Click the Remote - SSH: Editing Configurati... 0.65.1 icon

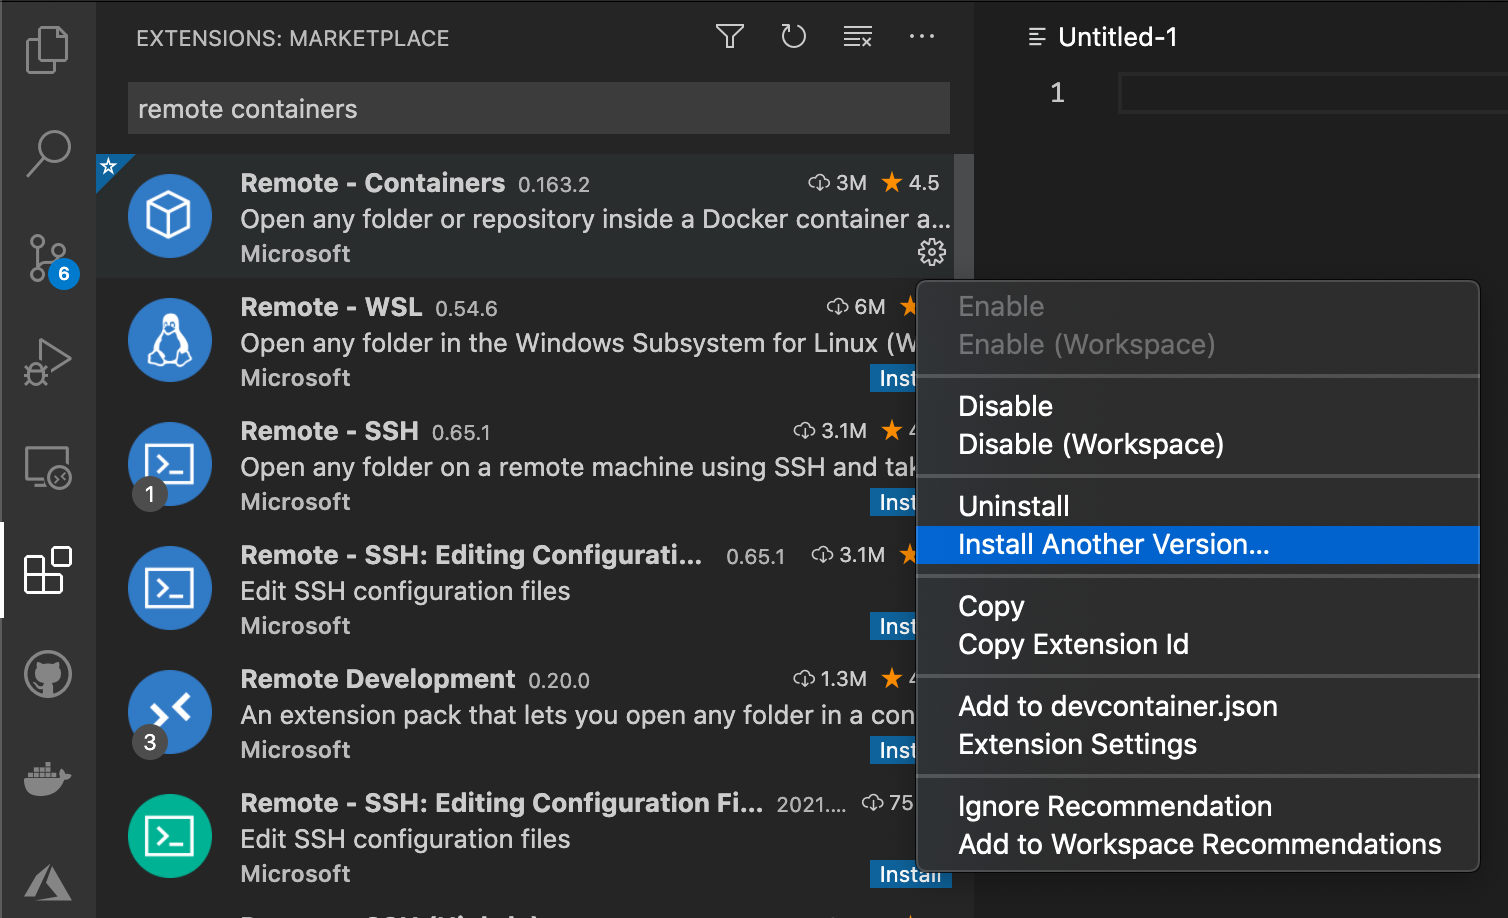(x=169, y=588)
